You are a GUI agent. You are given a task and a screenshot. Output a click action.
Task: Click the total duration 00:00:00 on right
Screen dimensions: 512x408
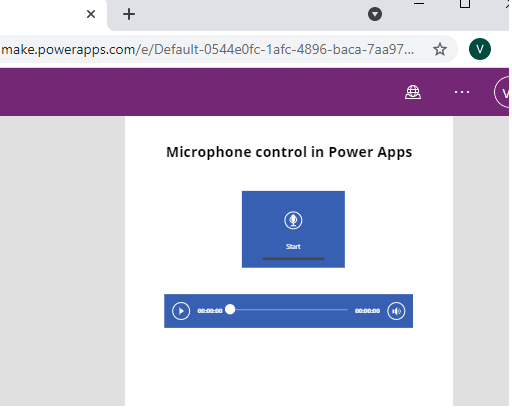coord(367,311)
